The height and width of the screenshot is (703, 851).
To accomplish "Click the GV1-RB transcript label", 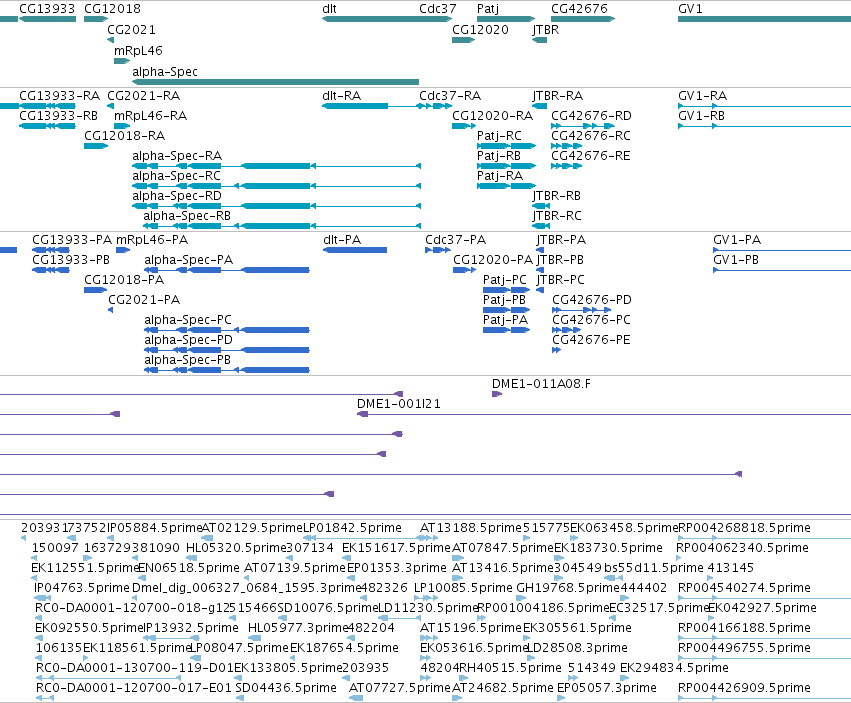I will [701, 116].
